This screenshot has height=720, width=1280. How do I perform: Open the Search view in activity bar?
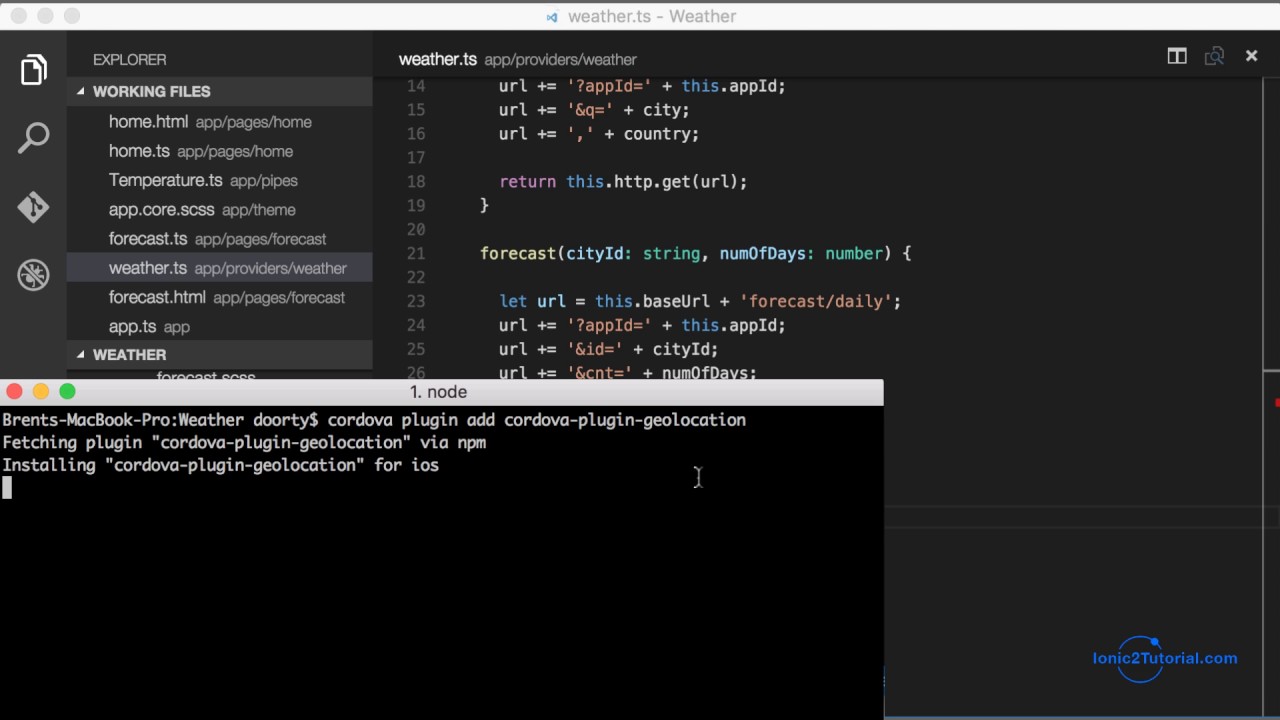point(33,138)
